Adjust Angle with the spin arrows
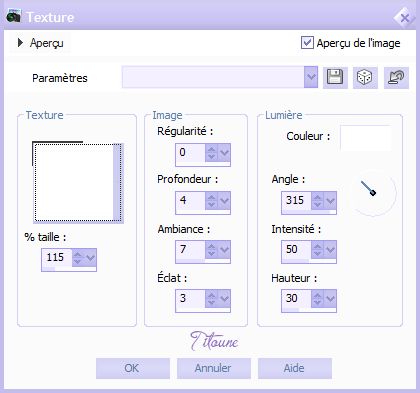 point(317,201)
